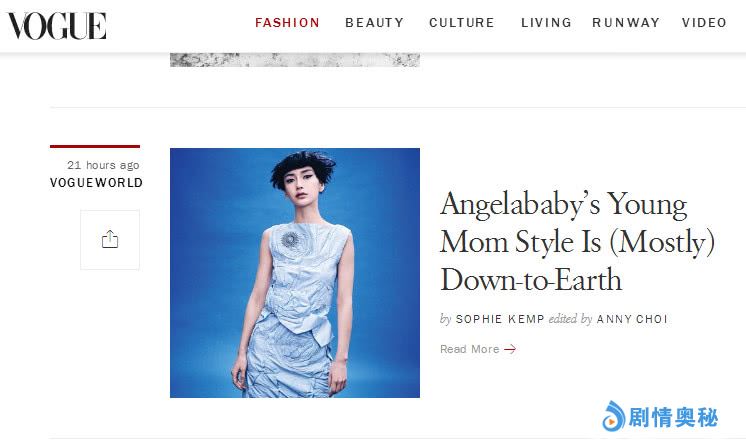Image resolution: width=746 pixels, height=447 pixels.
Task: Click the blue watermark logo icon
Action: point(614,417)
